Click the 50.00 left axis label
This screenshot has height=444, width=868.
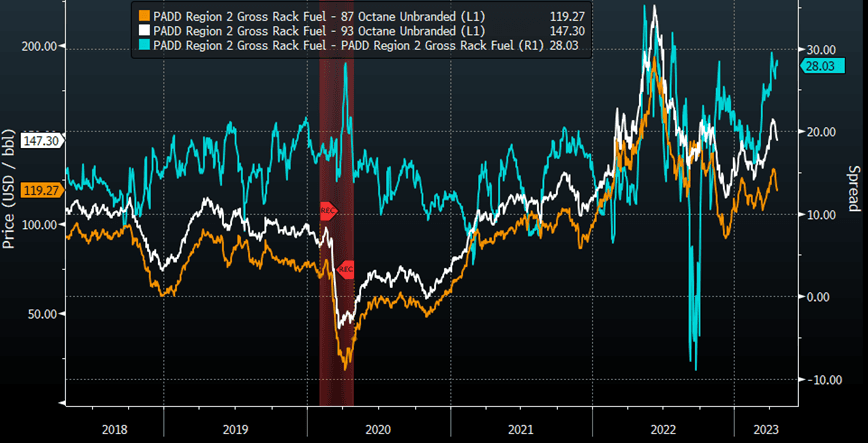(x=44, y=314)
